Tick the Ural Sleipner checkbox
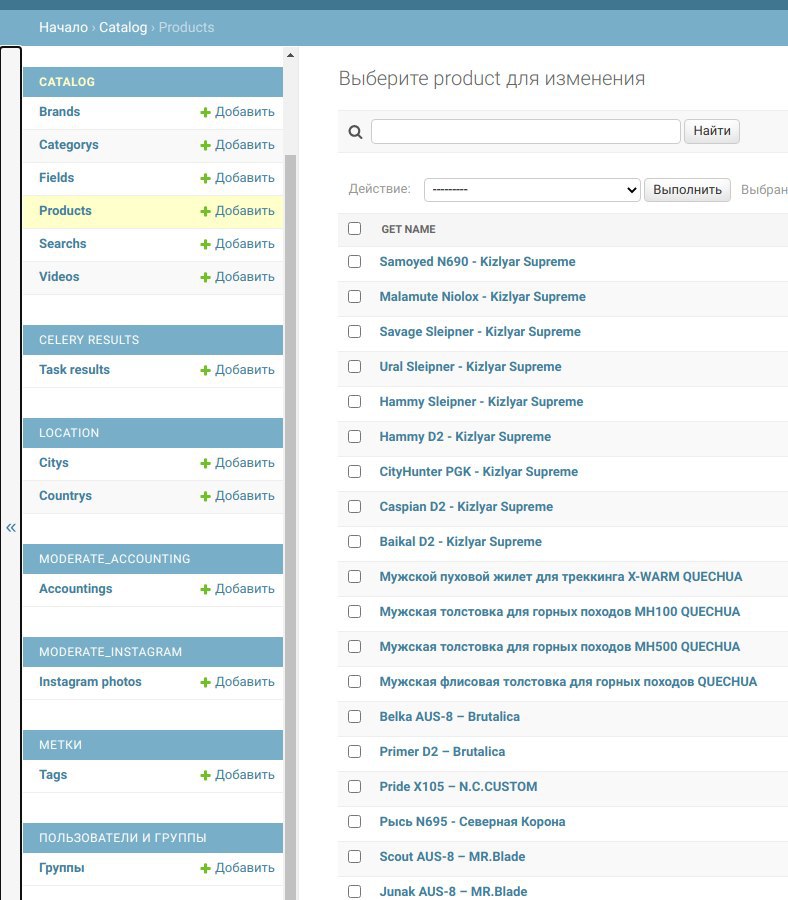788x900 pixels. [355, 367]
